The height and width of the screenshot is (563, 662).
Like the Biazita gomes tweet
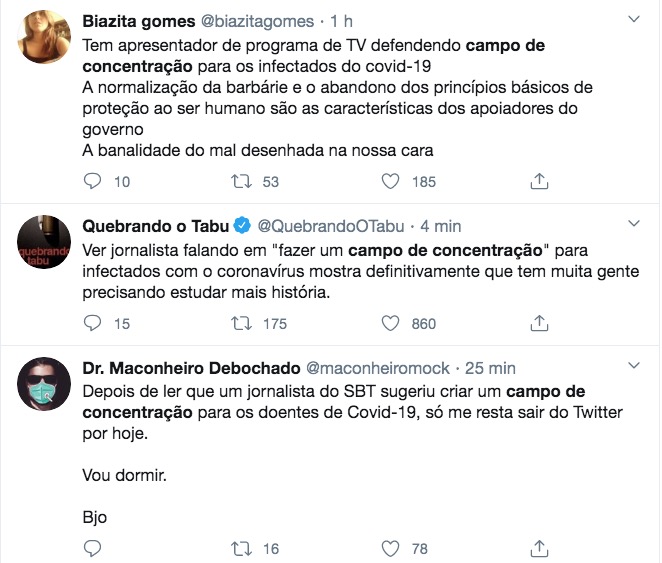(x=392, y=181)
